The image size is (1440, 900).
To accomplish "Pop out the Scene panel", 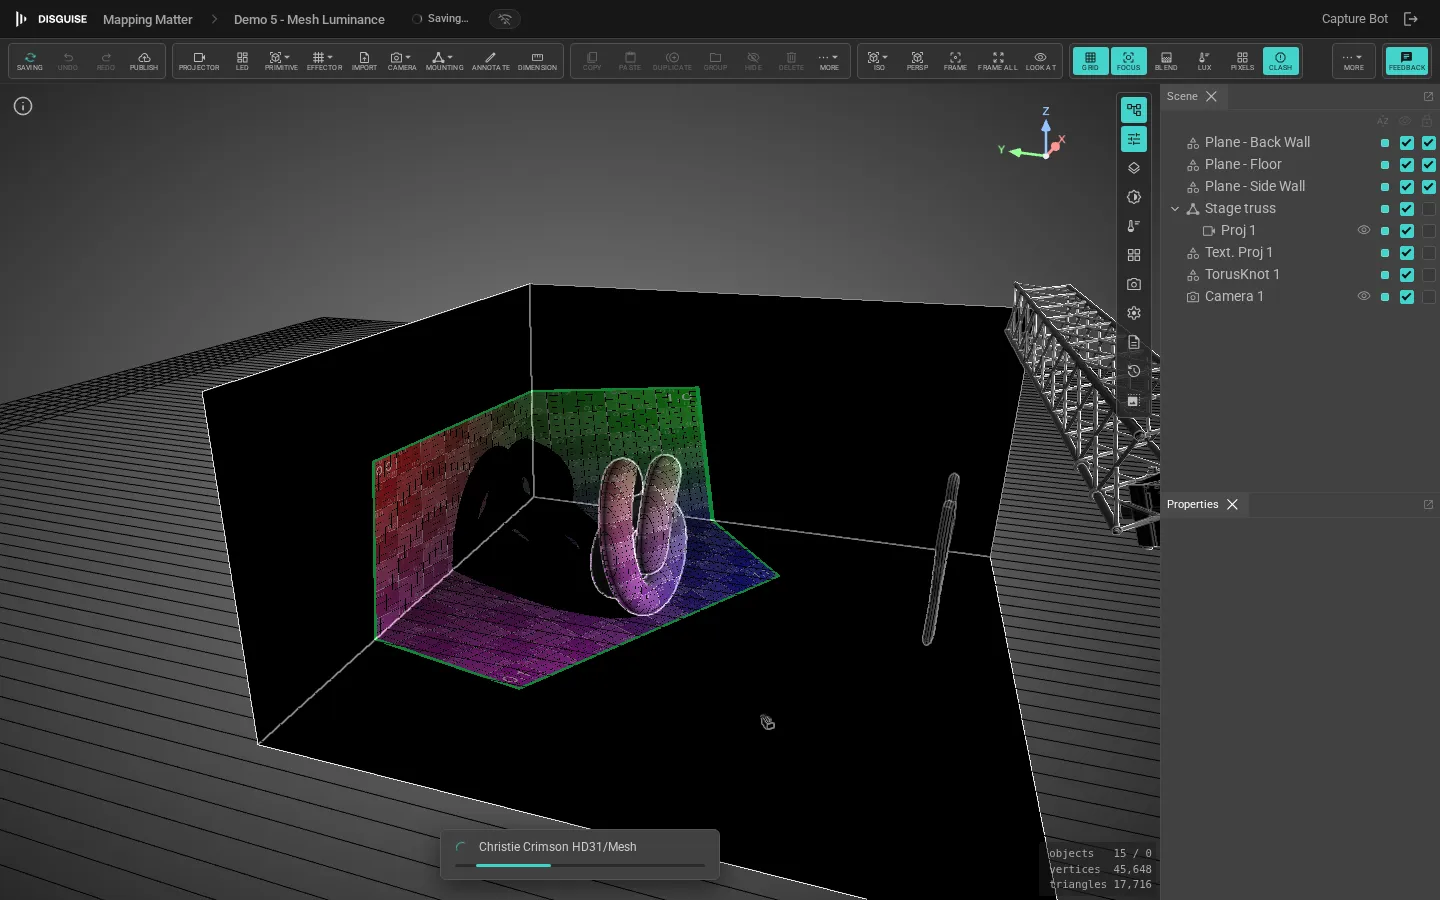I will point(1428,97).
